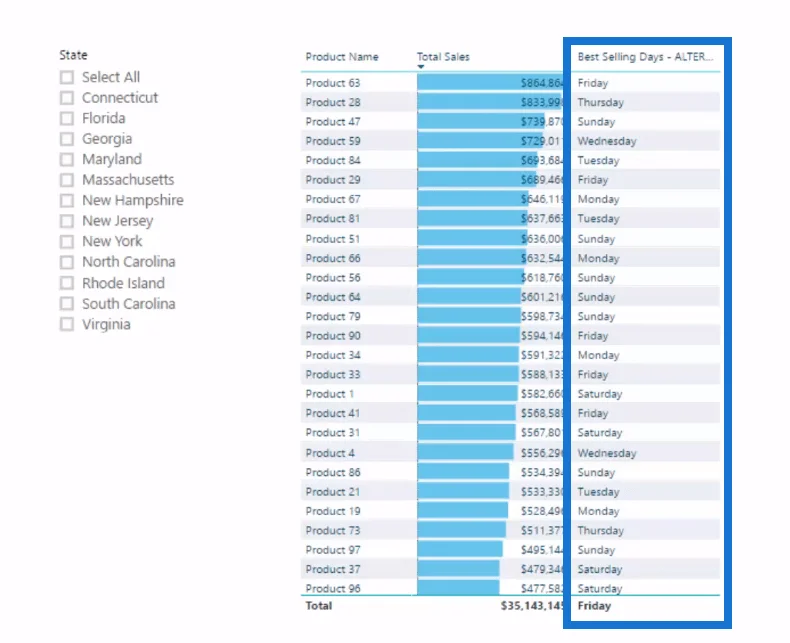
Task: Check the Massachusetts checkbox
Action: coord(67,180)
